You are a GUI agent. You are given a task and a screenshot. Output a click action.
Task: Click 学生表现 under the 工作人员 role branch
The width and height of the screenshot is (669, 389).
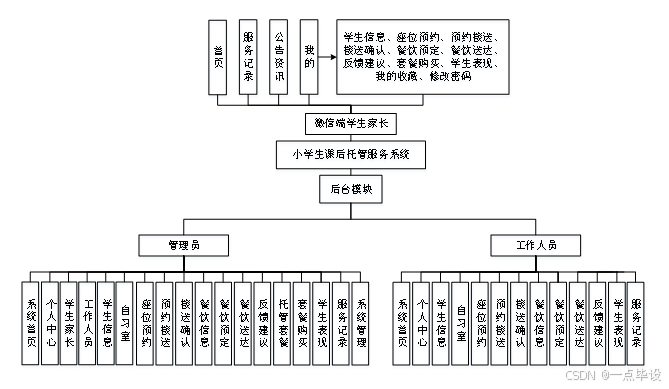(617, 323)
